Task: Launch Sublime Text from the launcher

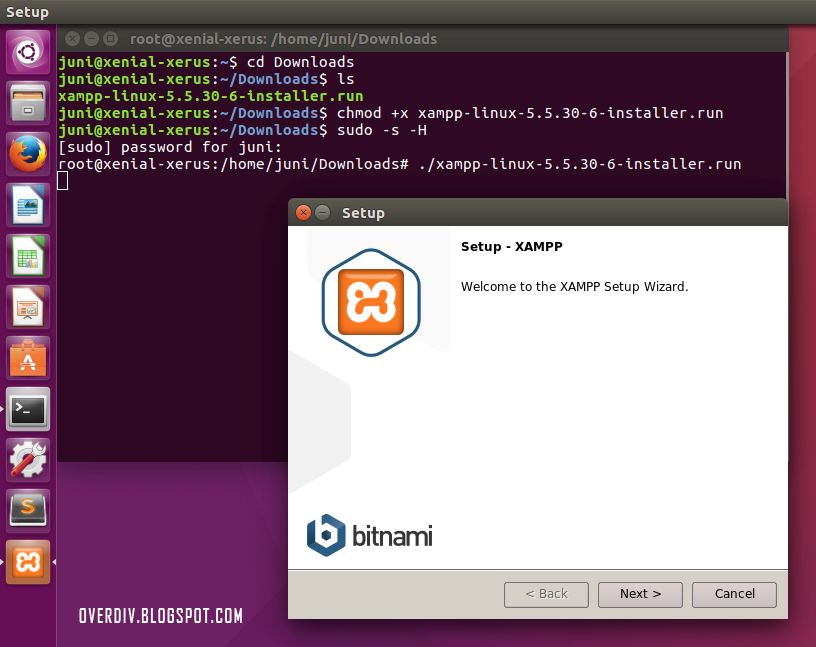Action: click(x=28, y=511)
